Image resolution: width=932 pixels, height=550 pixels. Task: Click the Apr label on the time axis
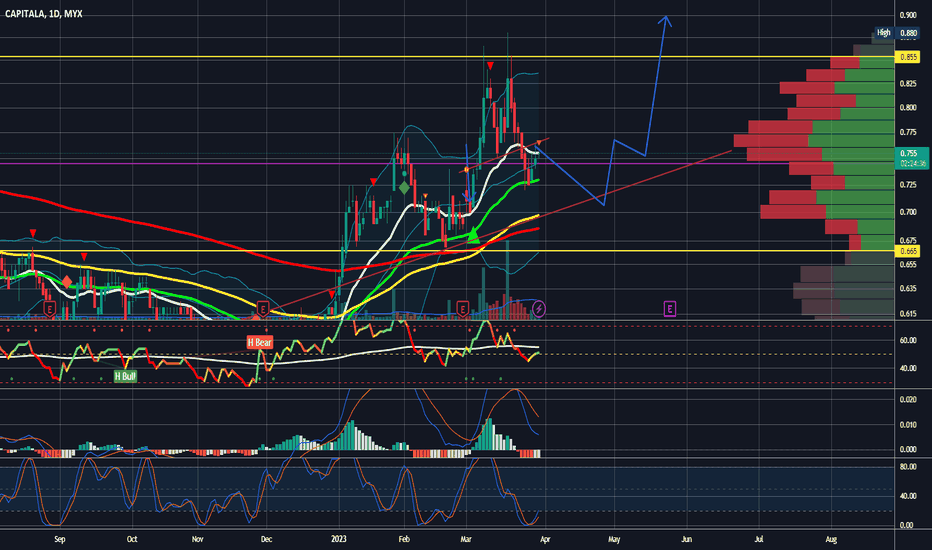click(545, 539)
